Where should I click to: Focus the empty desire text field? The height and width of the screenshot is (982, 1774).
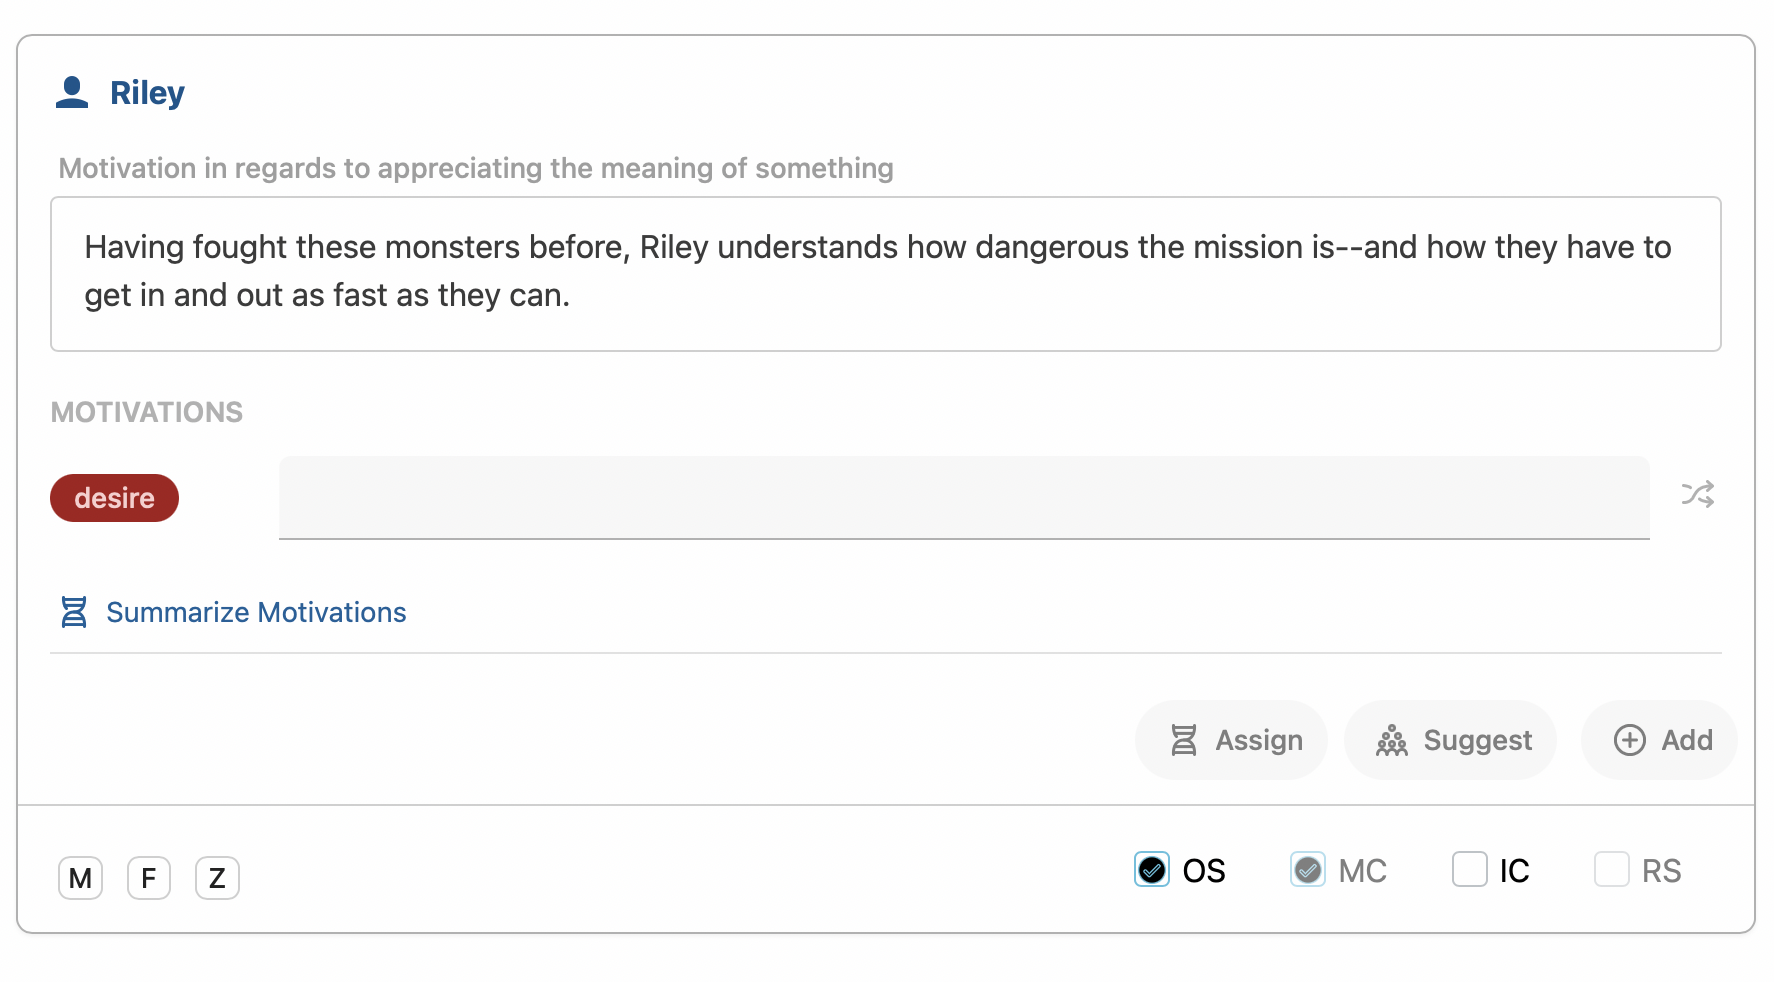[x=964, y=498]
